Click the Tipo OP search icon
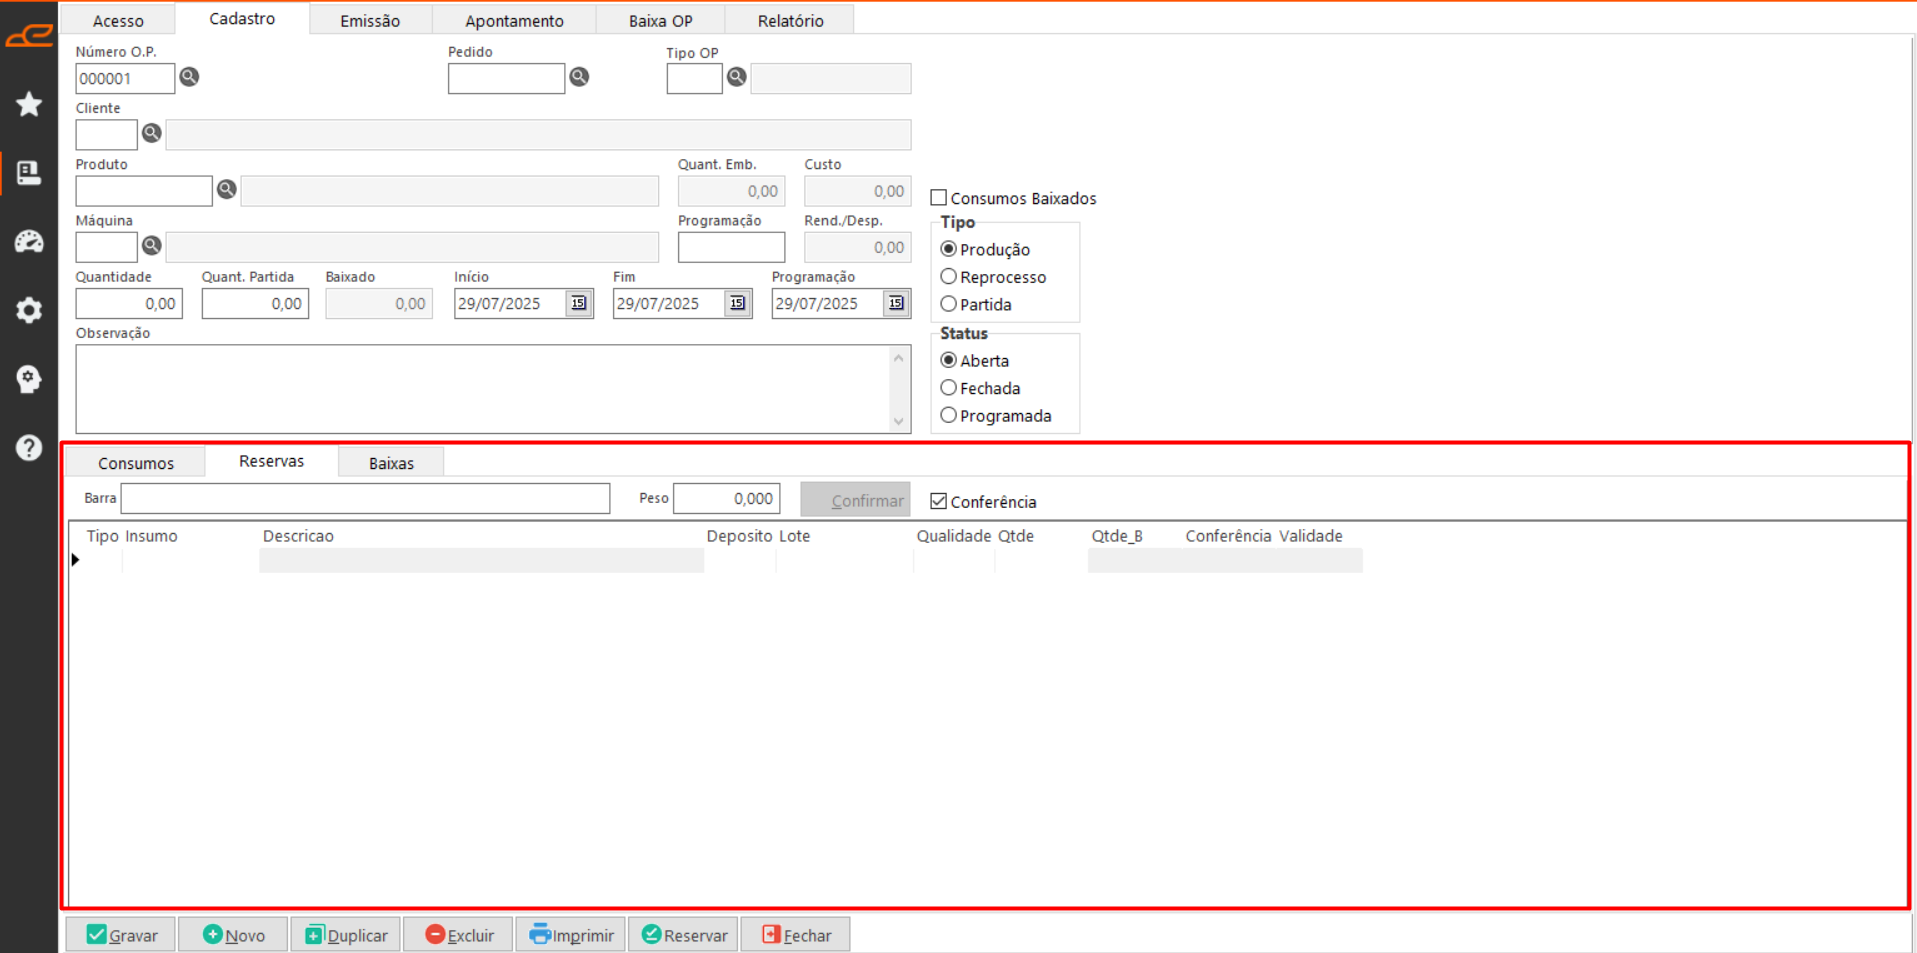1917x953 pixels. (737, 77)
